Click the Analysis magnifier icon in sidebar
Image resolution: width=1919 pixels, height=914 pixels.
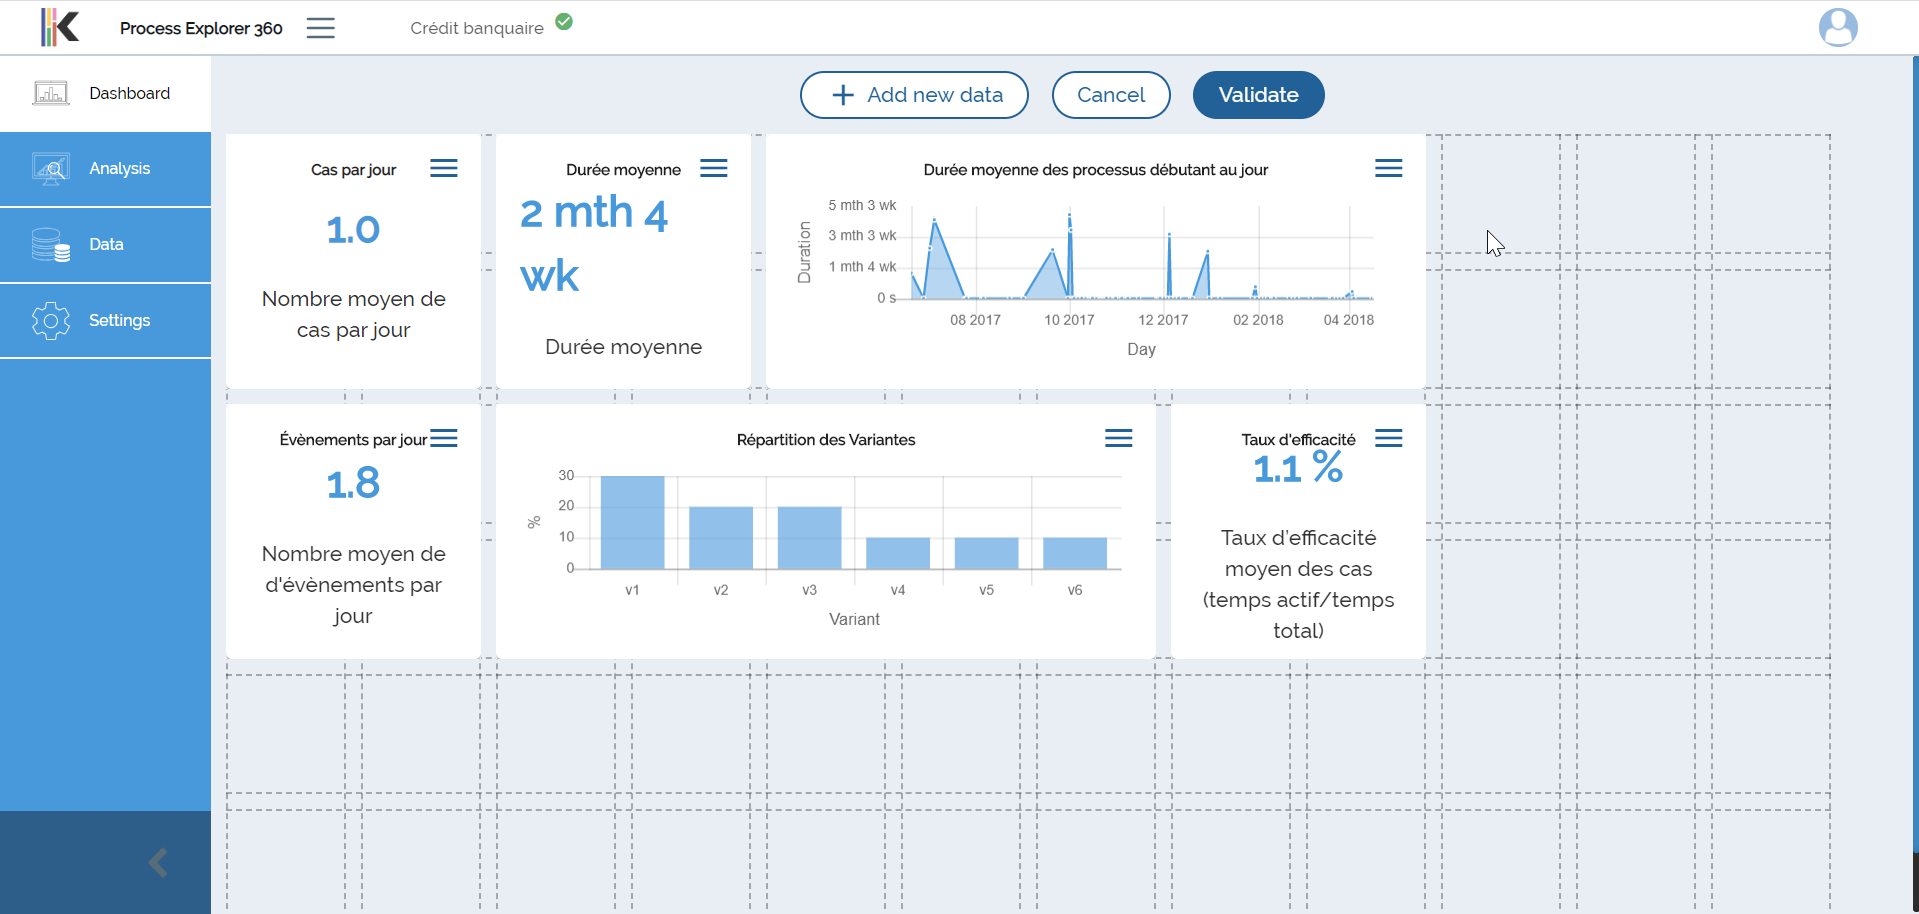[x=51, y=168]
